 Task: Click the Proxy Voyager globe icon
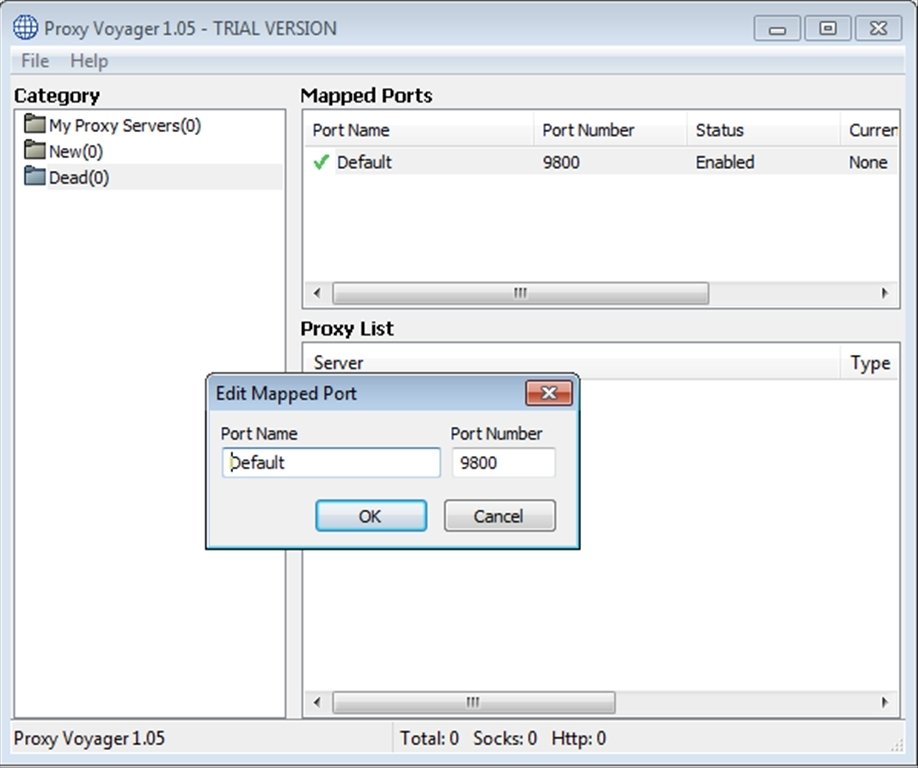[26, 28]
